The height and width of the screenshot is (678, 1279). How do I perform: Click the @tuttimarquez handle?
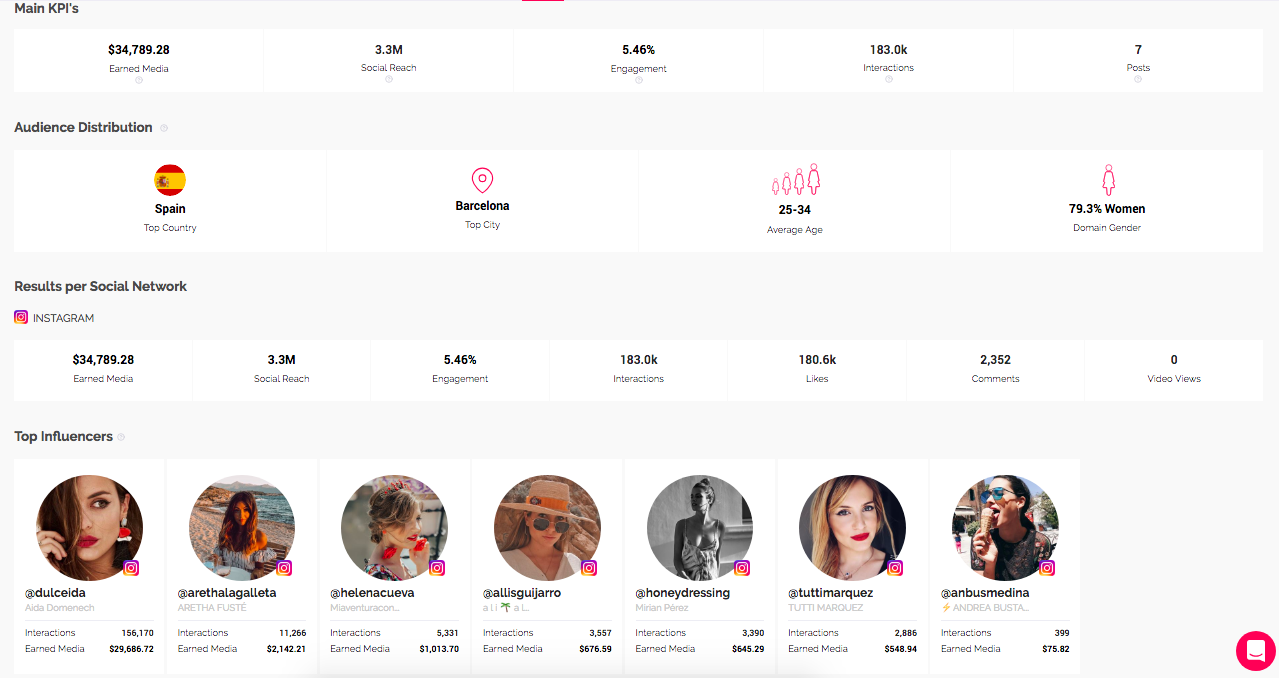tap(830, 593)
